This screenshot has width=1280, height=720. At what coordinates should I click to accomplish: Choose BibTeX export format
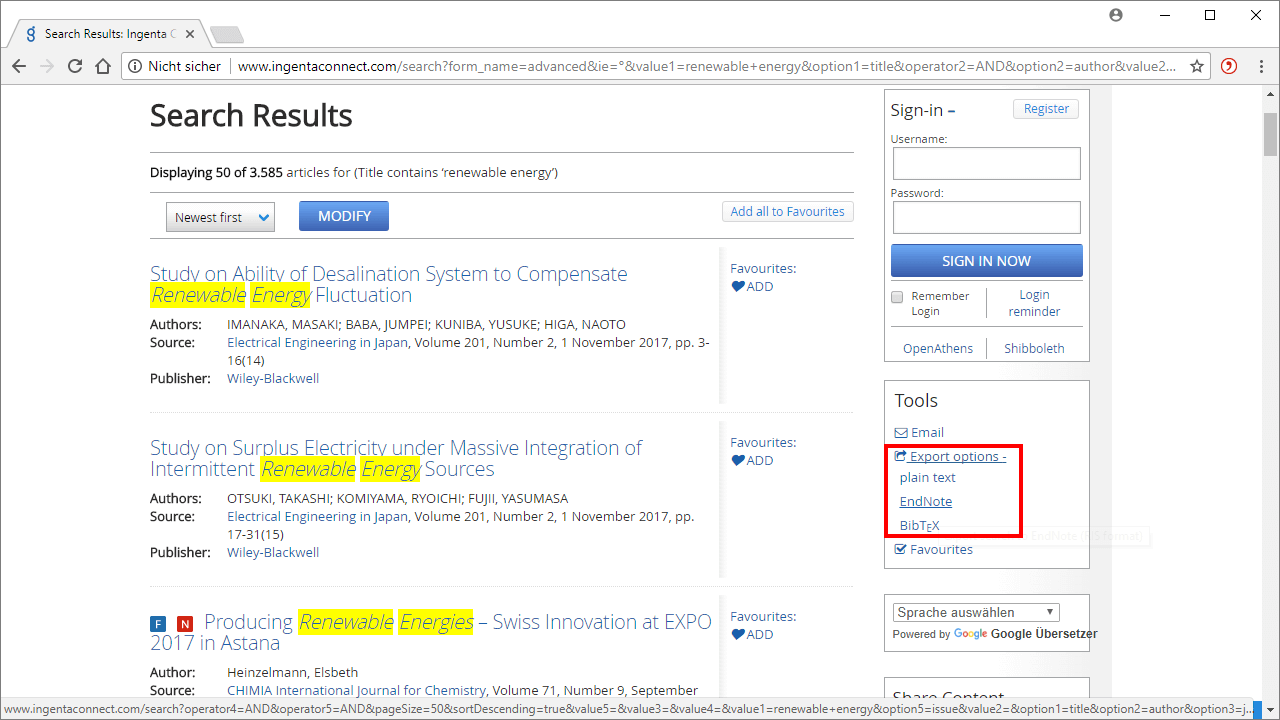[919, 526]
